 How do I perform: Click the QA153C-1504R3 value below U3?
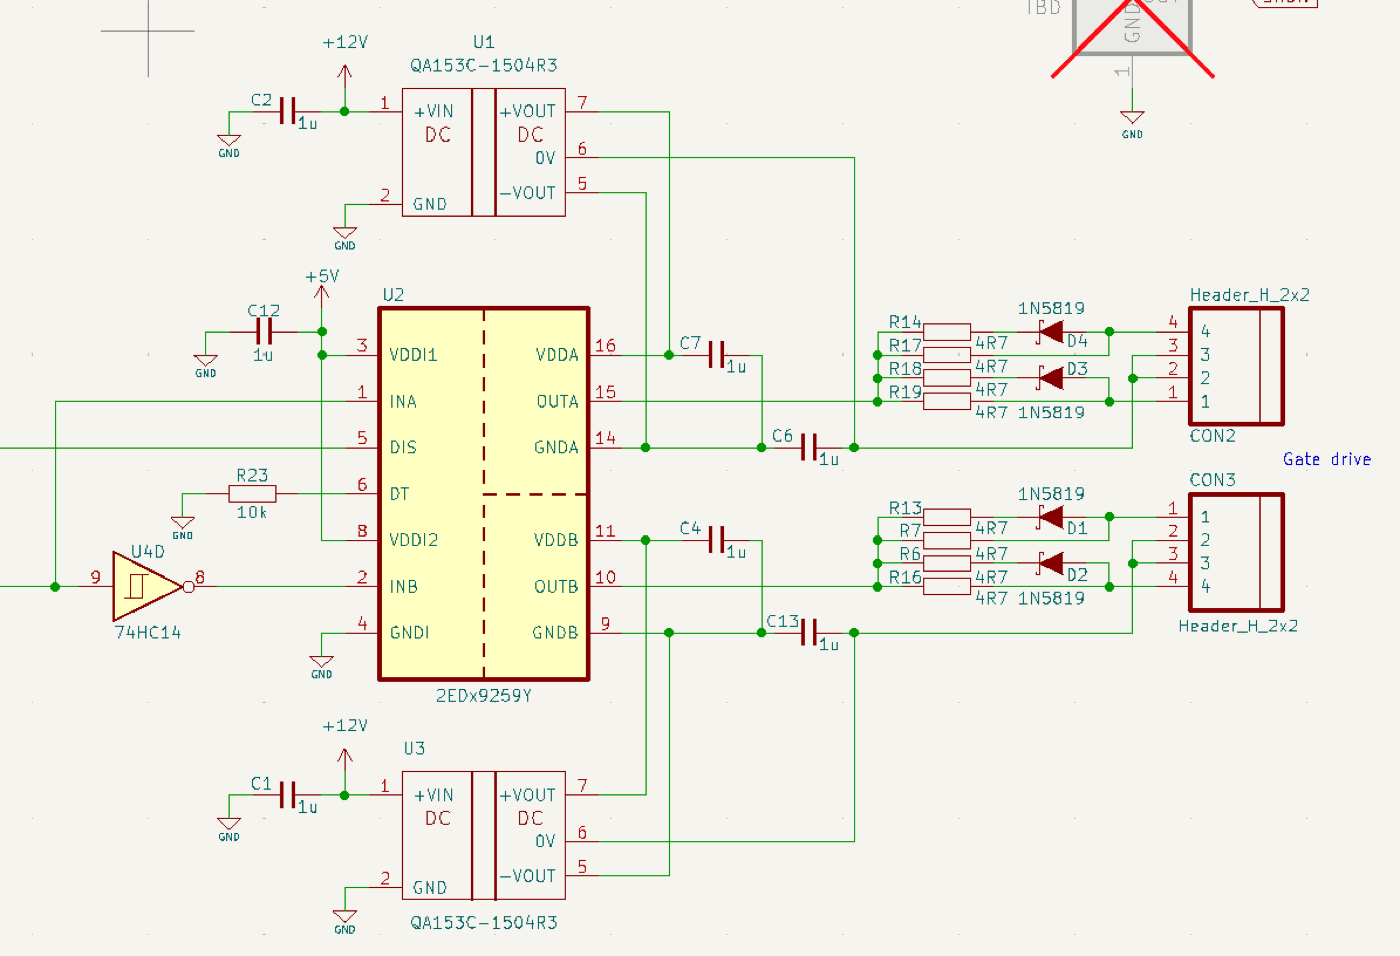coord(484,922)
